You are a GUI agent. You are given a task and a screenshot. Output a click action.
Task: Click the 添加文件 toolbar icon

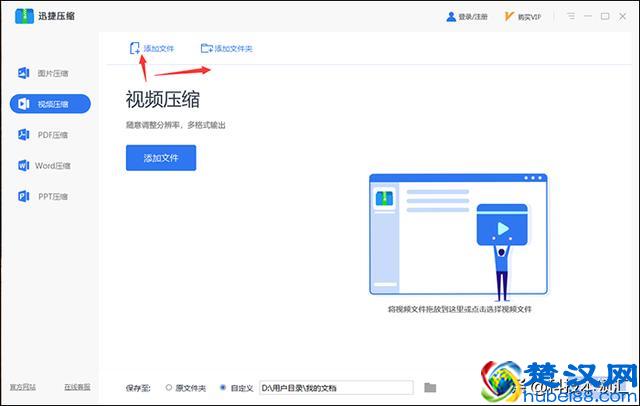(135, 49)
